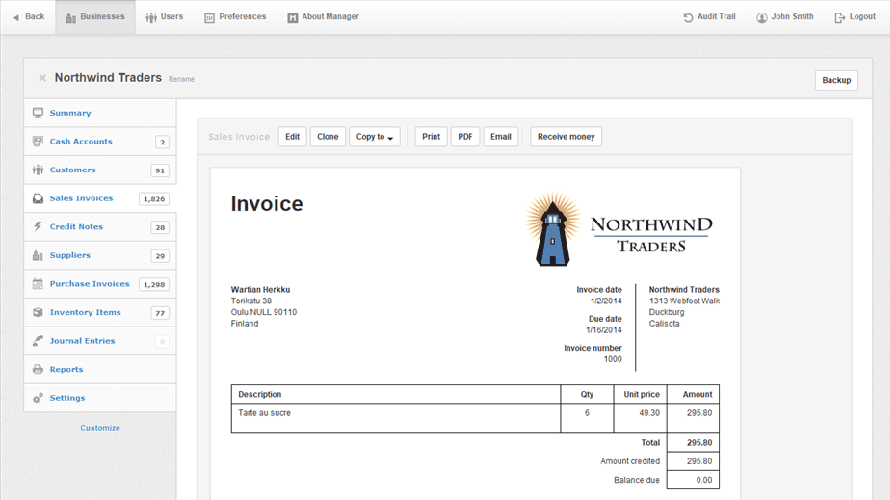890x500 pixels.
Task: Open Preferences in the top navigation
Action: [x=235, y=17]
